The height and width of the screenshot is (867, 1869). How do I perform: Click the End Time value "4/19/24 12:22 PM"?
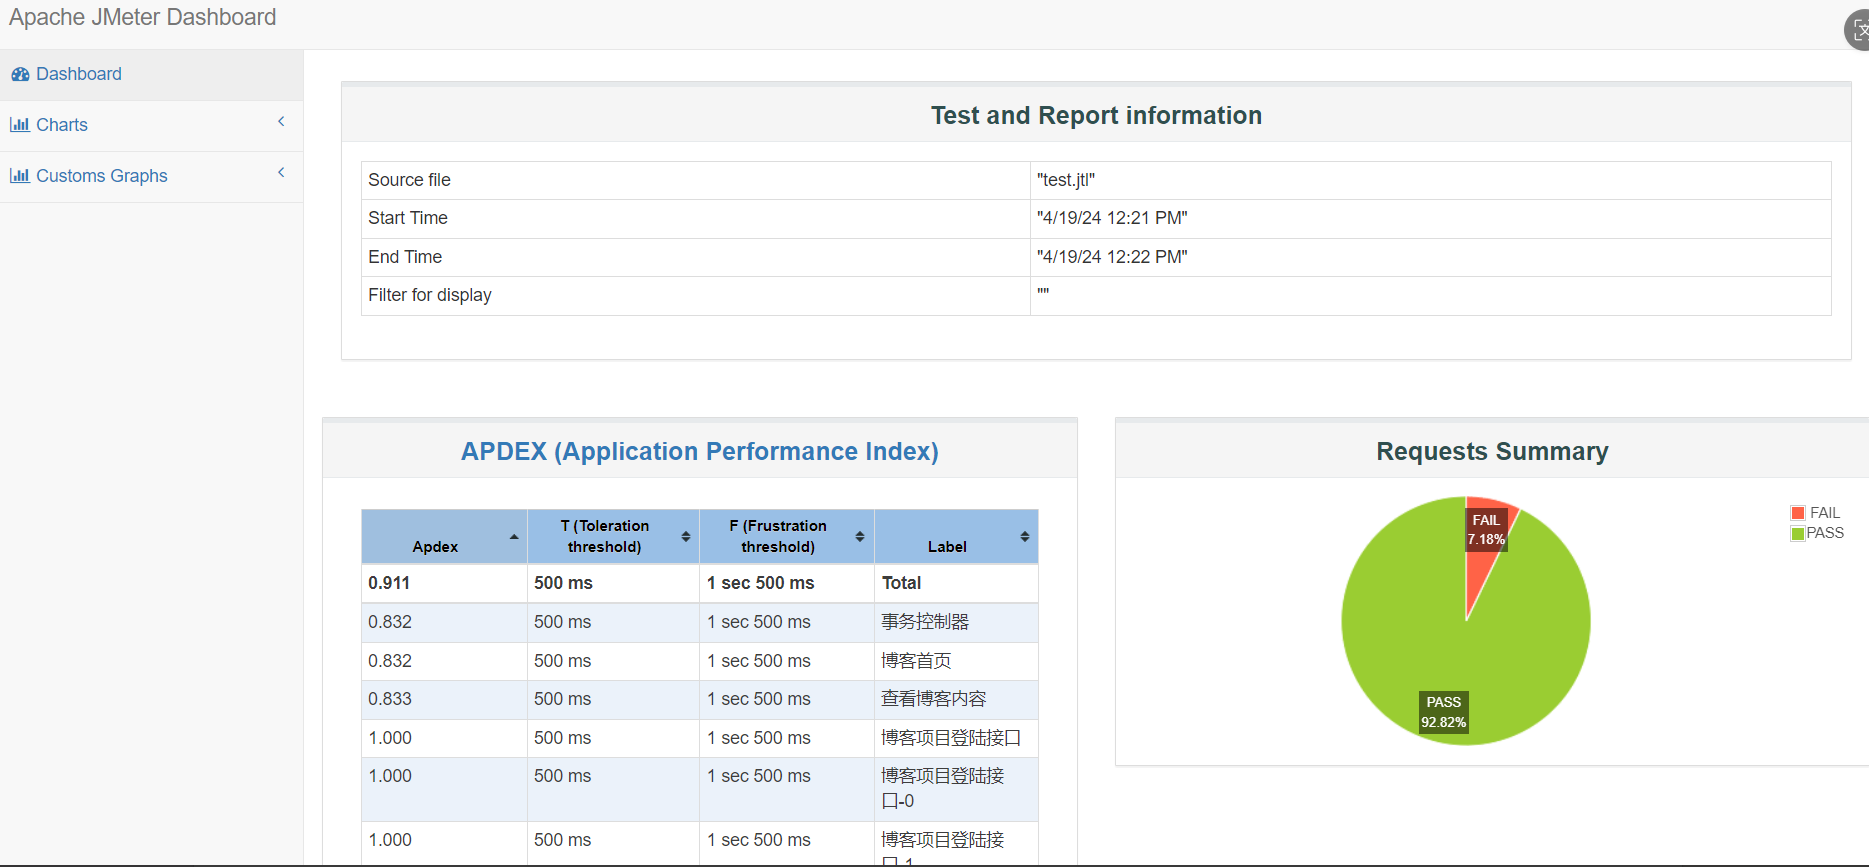pos(1112,257)
